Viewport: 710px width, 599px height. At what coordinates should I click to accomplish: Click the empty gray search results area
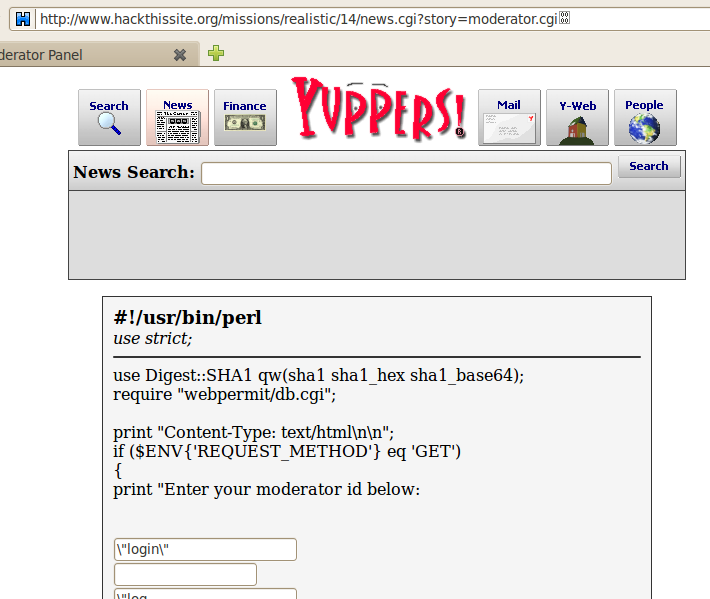point(376,235)
